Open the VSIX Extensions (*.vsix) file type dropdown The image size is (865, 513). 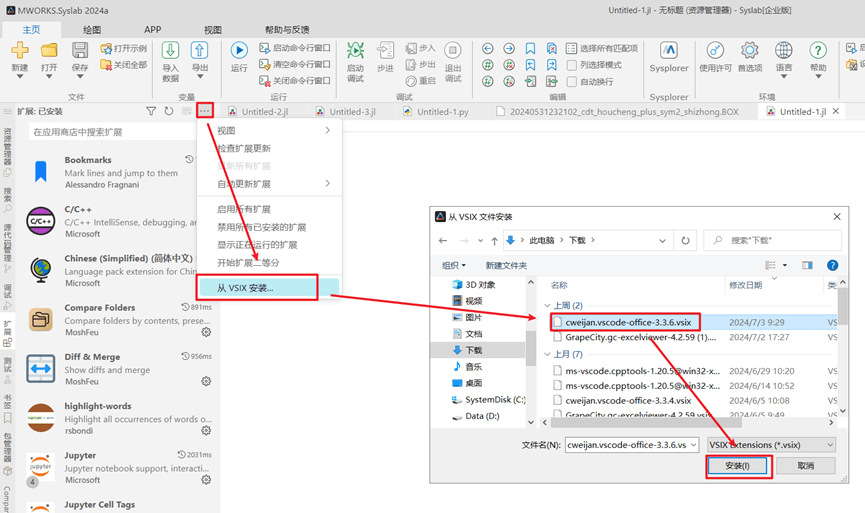pos(771,445)
